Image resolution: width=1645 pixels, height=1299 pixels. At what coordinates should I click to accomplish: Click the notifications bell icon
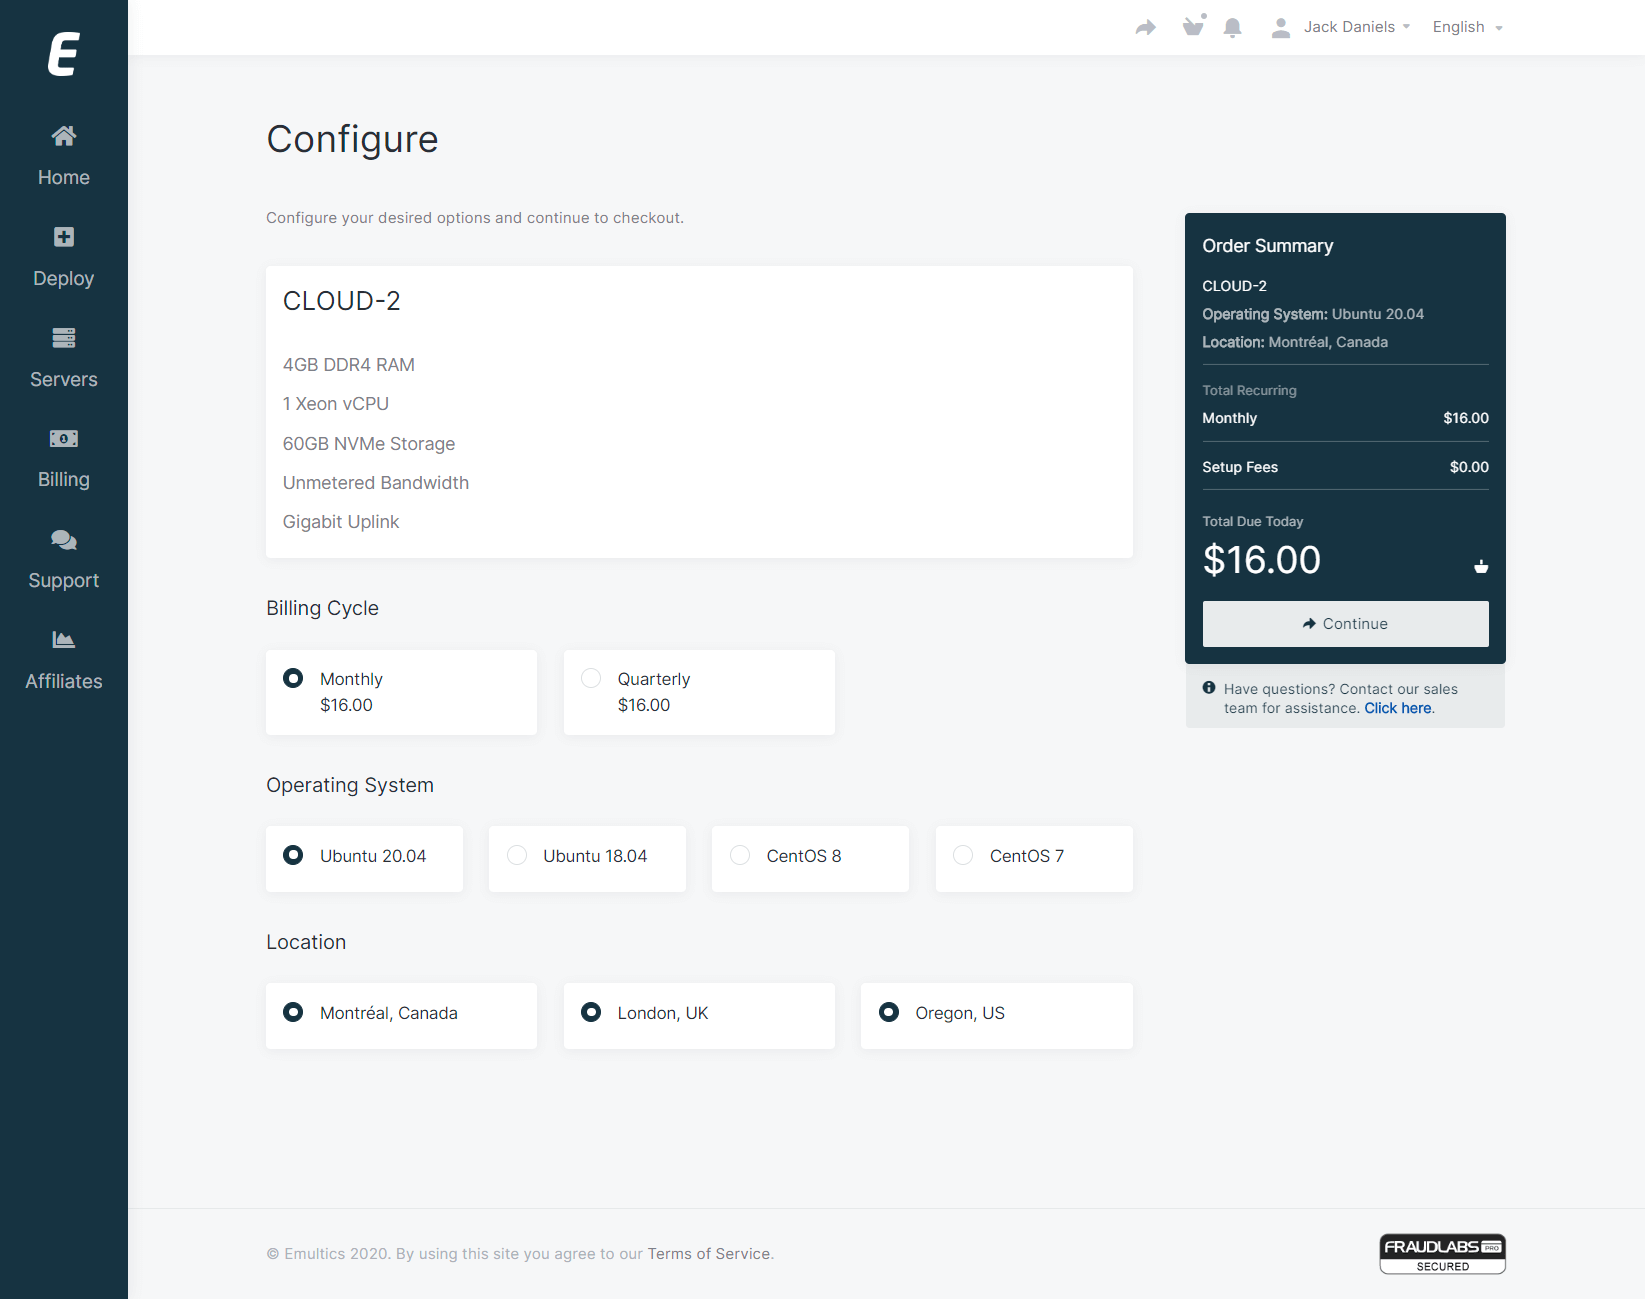(1232, 28)
